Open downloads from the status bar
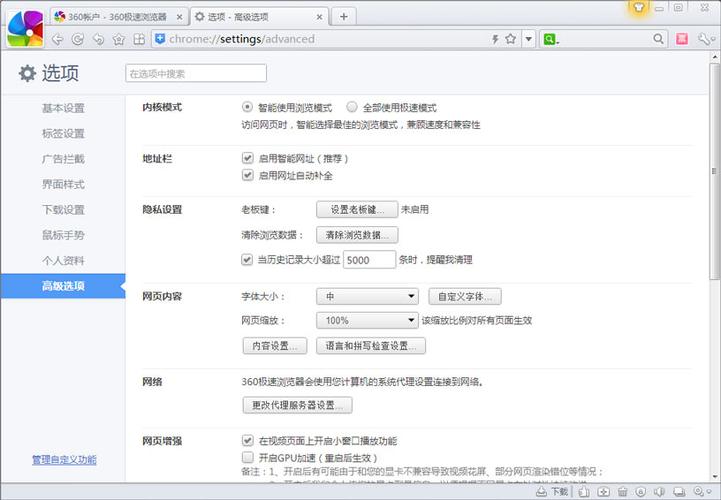 pos(552,492)
